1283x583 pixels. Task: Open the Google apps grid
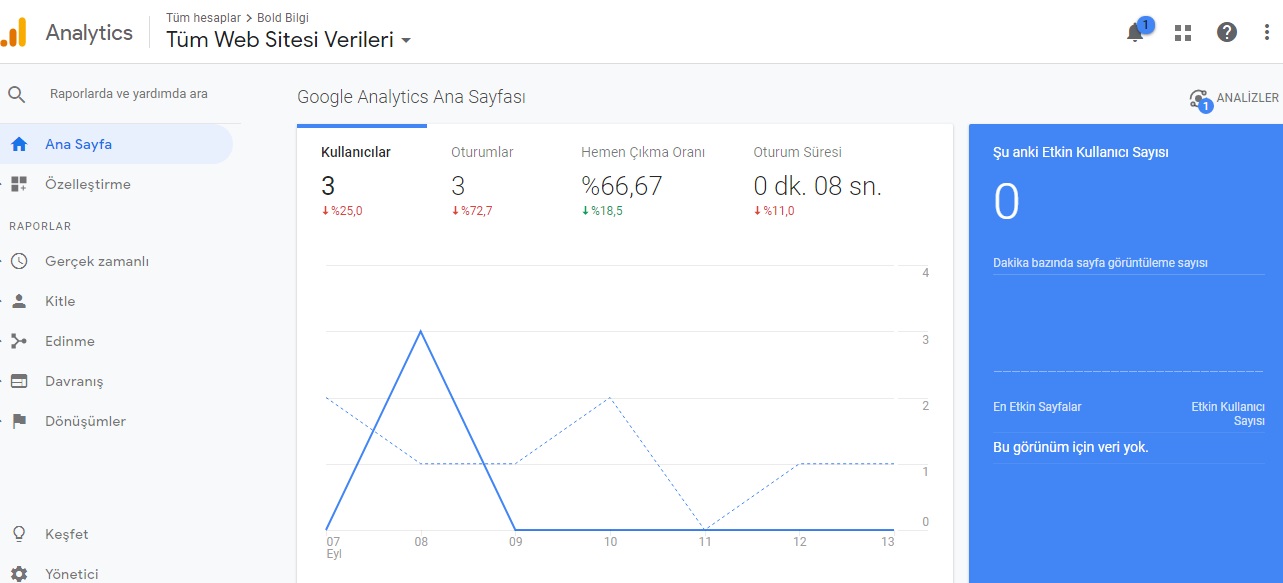click(1183, 32)
